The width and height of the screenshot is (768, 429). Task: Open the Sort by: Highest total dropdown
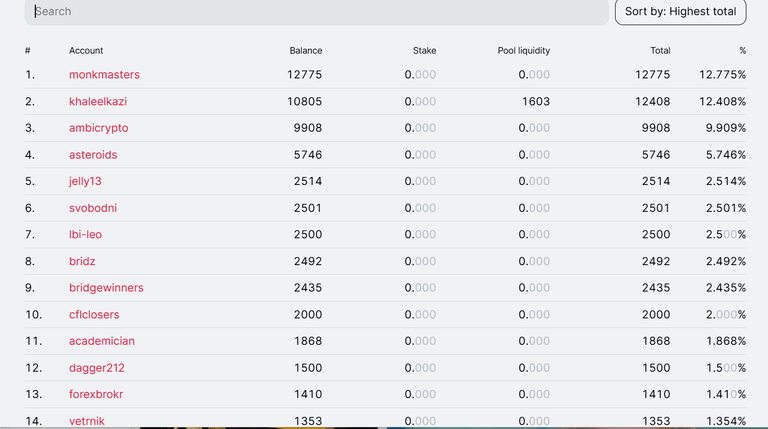coord(680,11)
